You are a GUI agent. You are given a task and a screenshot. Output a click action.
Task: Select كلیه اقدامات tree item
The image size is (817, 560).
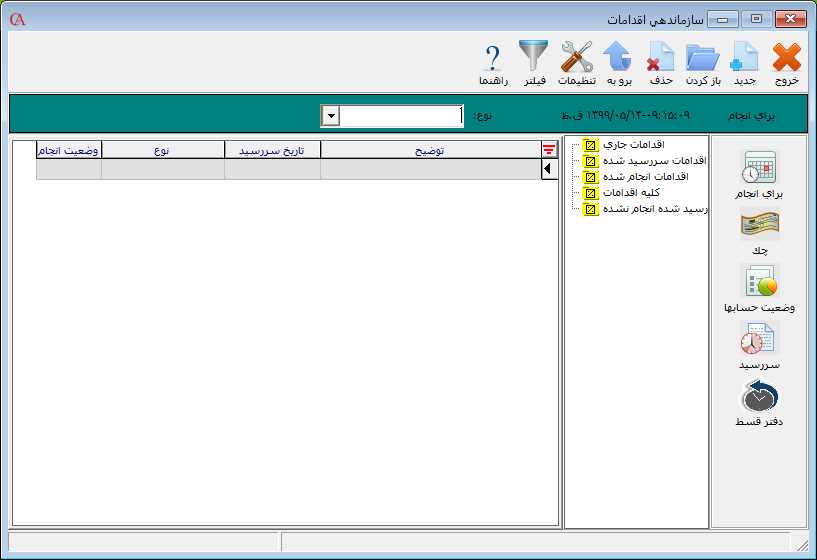pyautogui.click(x=632, y=193)
